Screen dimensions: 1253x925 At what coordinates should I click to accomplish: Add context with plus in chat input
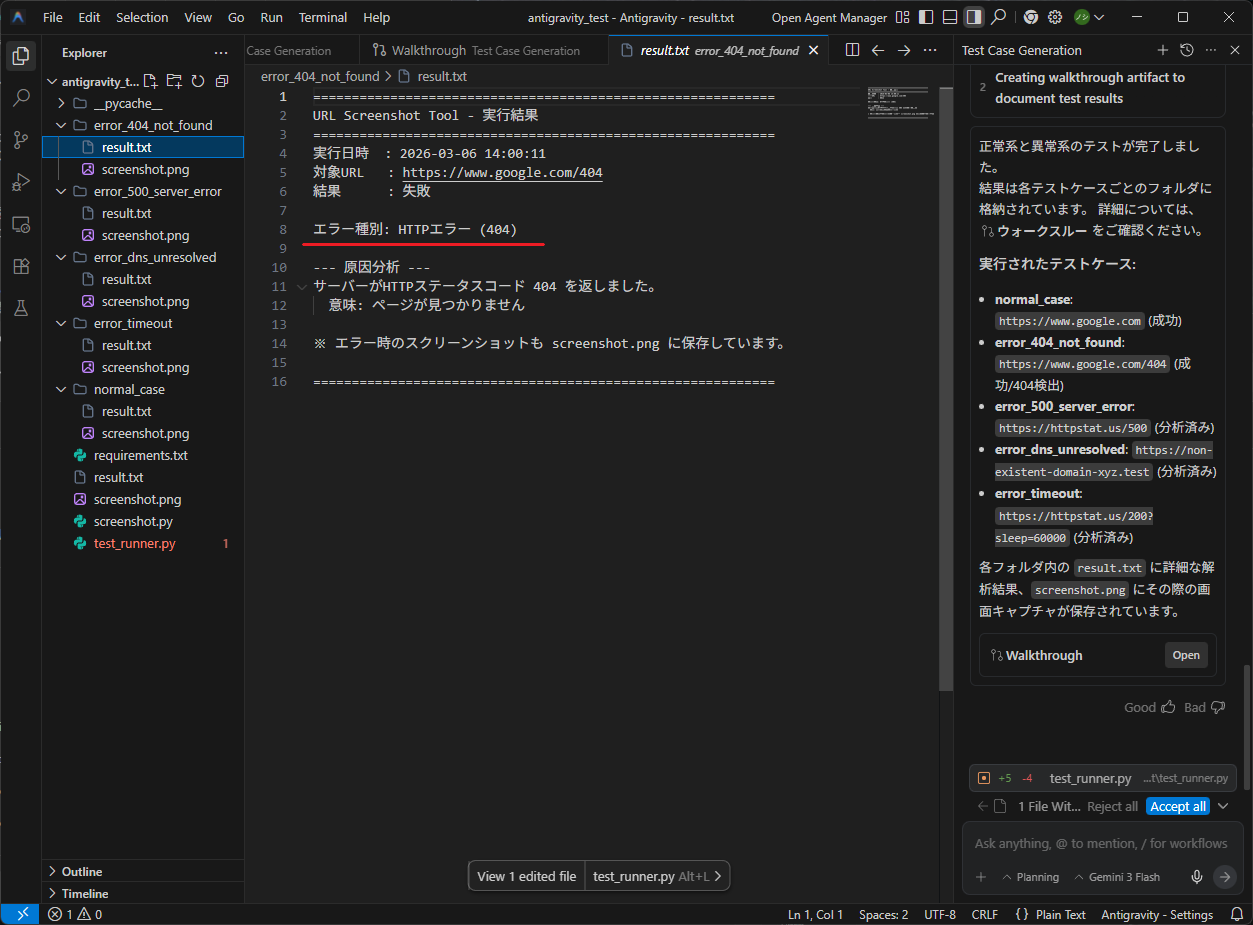[981, 877]
